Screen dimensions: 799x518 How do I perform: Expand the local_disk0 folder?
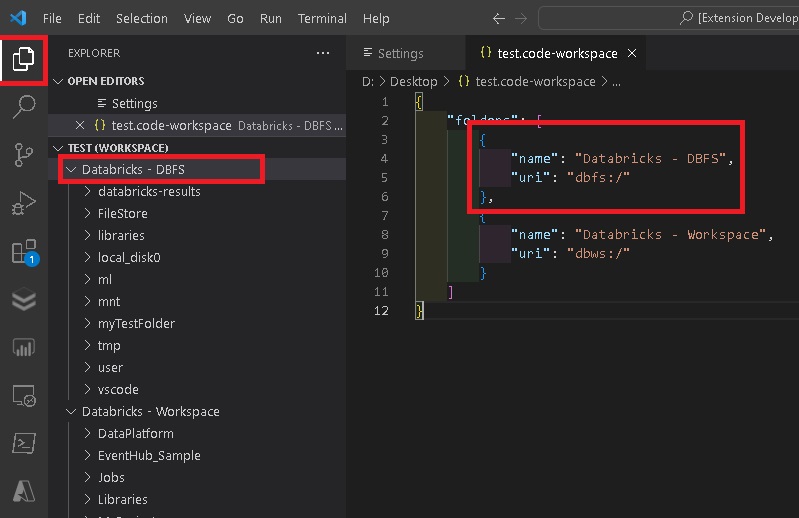coord(88,257)
